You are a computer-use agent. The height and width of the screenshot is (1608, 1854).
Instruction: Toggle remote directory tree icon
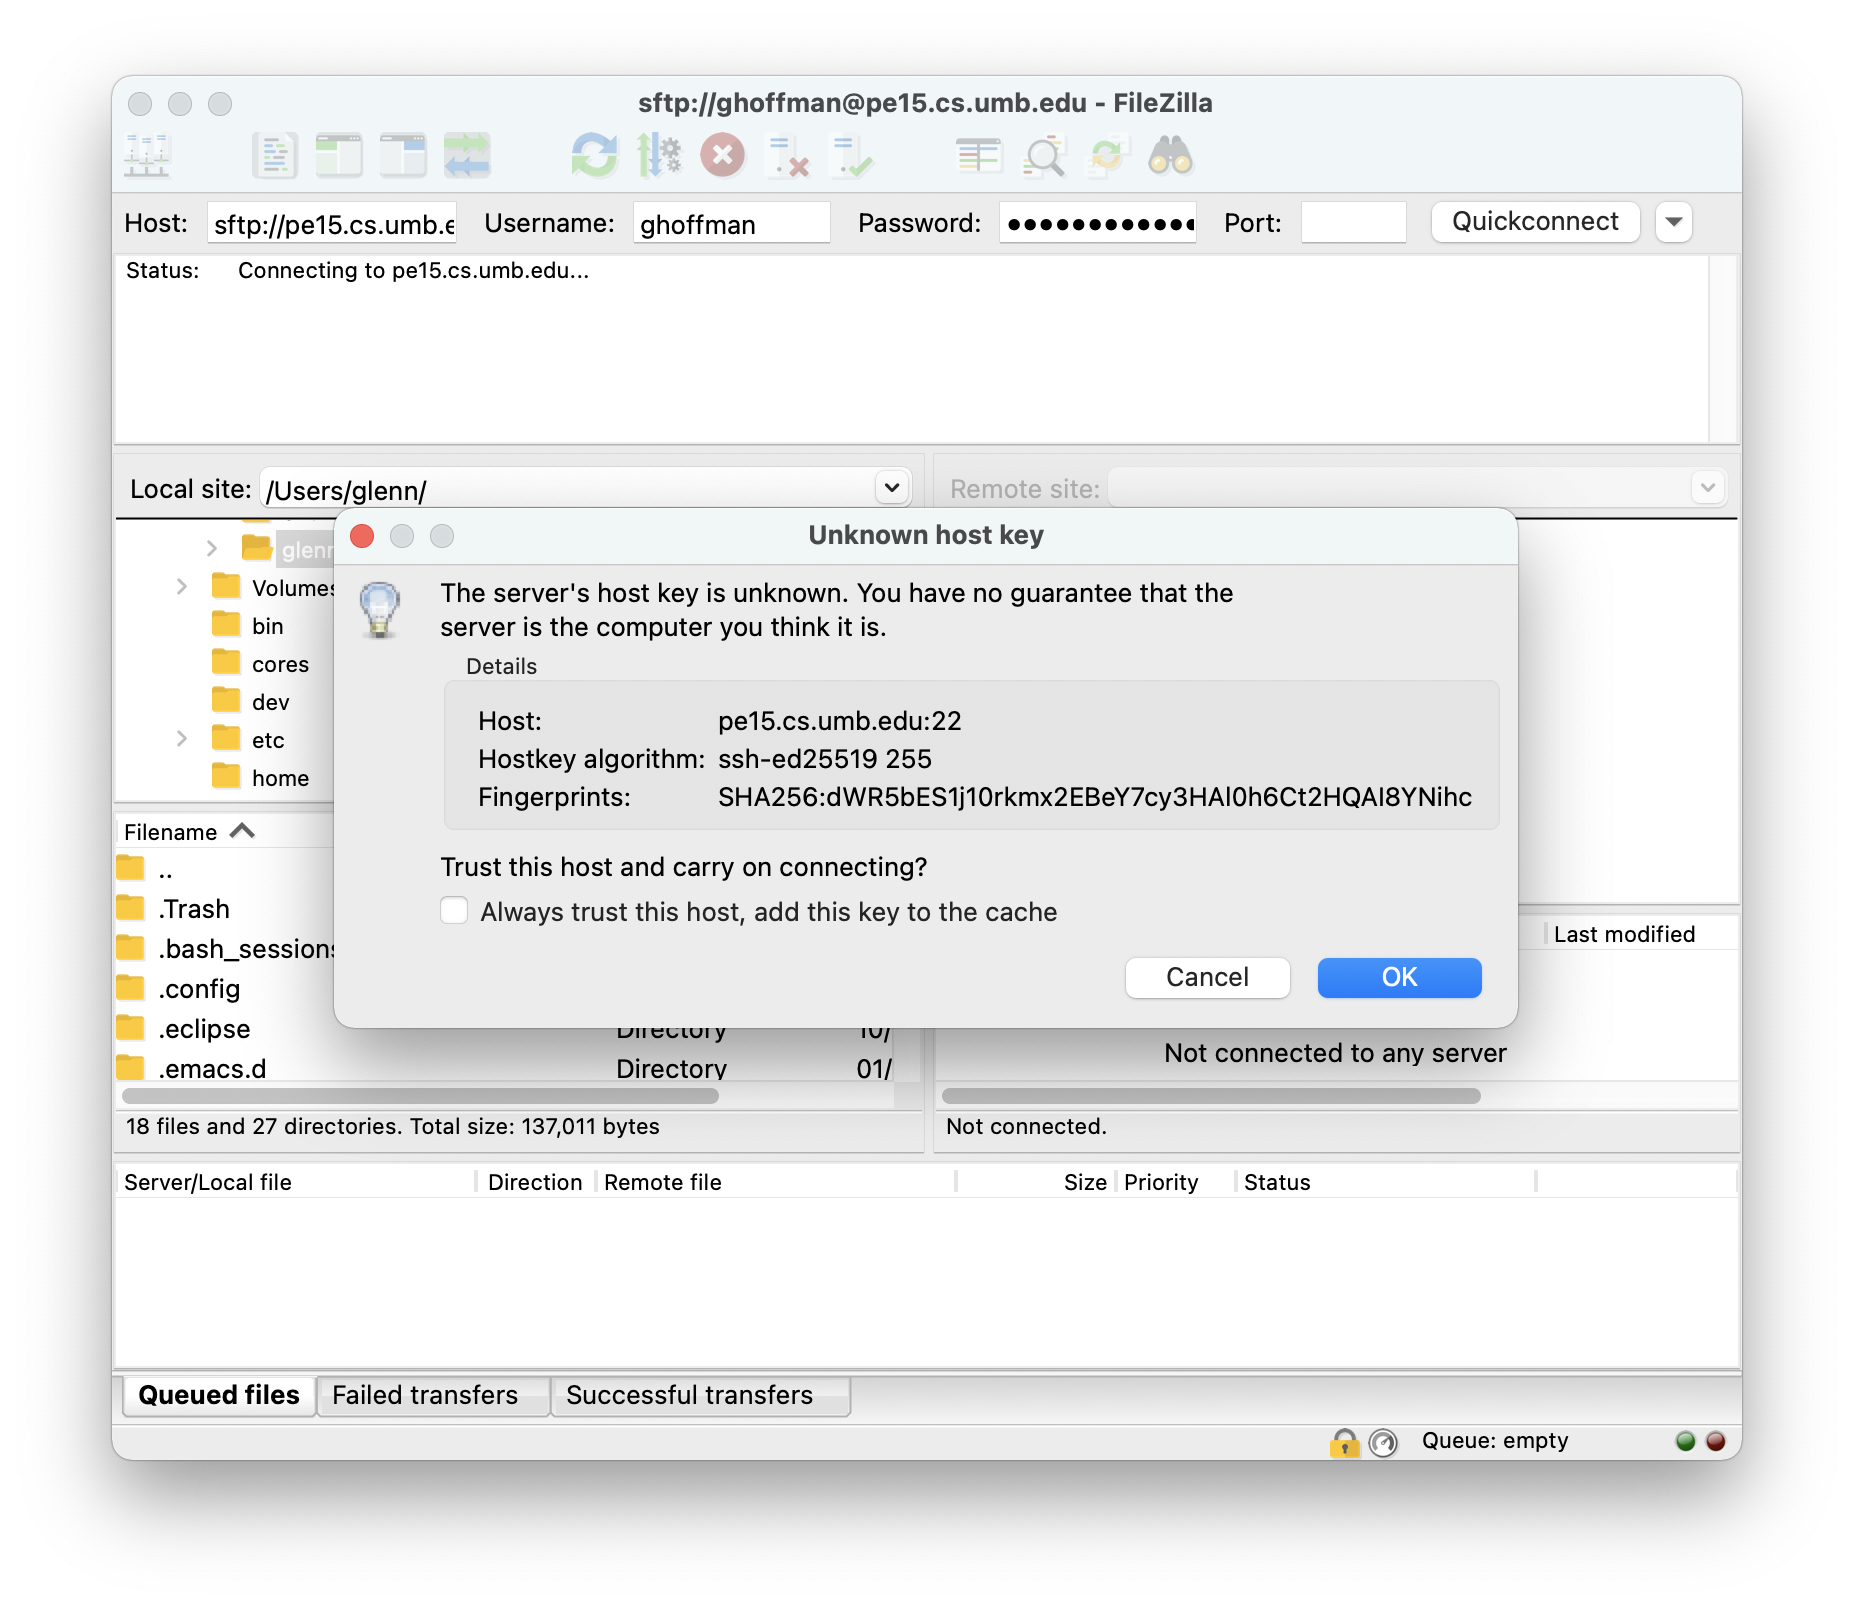403,156
